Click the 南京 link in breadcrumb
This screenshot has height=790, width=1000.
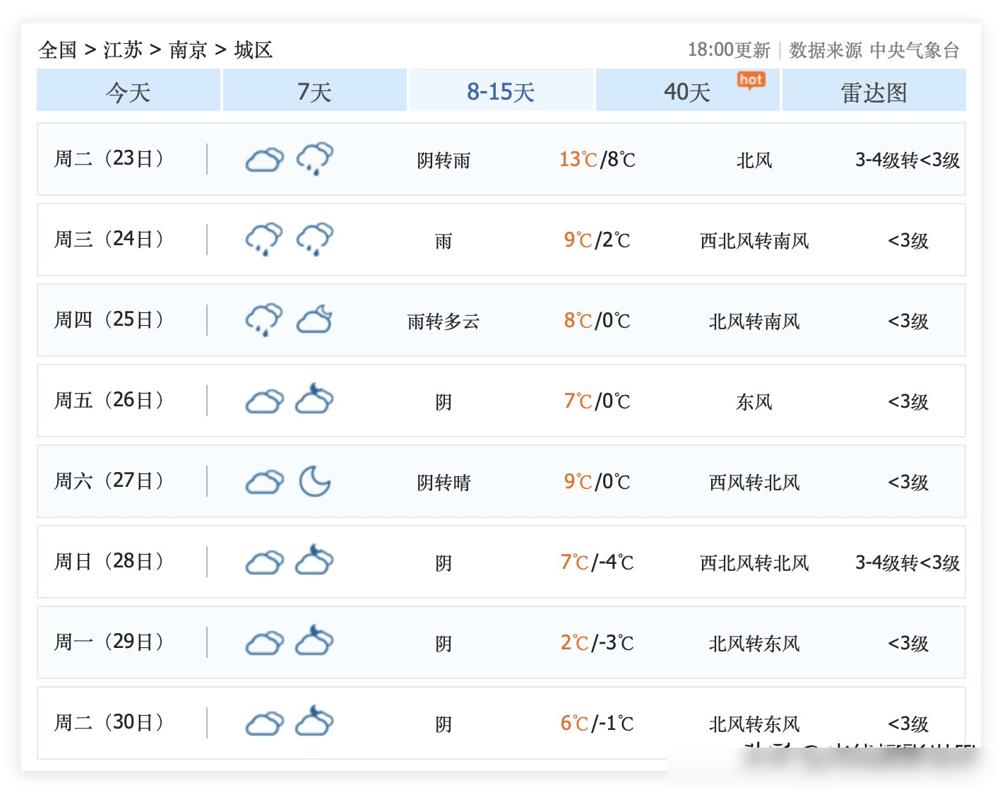tap(188, 49)
